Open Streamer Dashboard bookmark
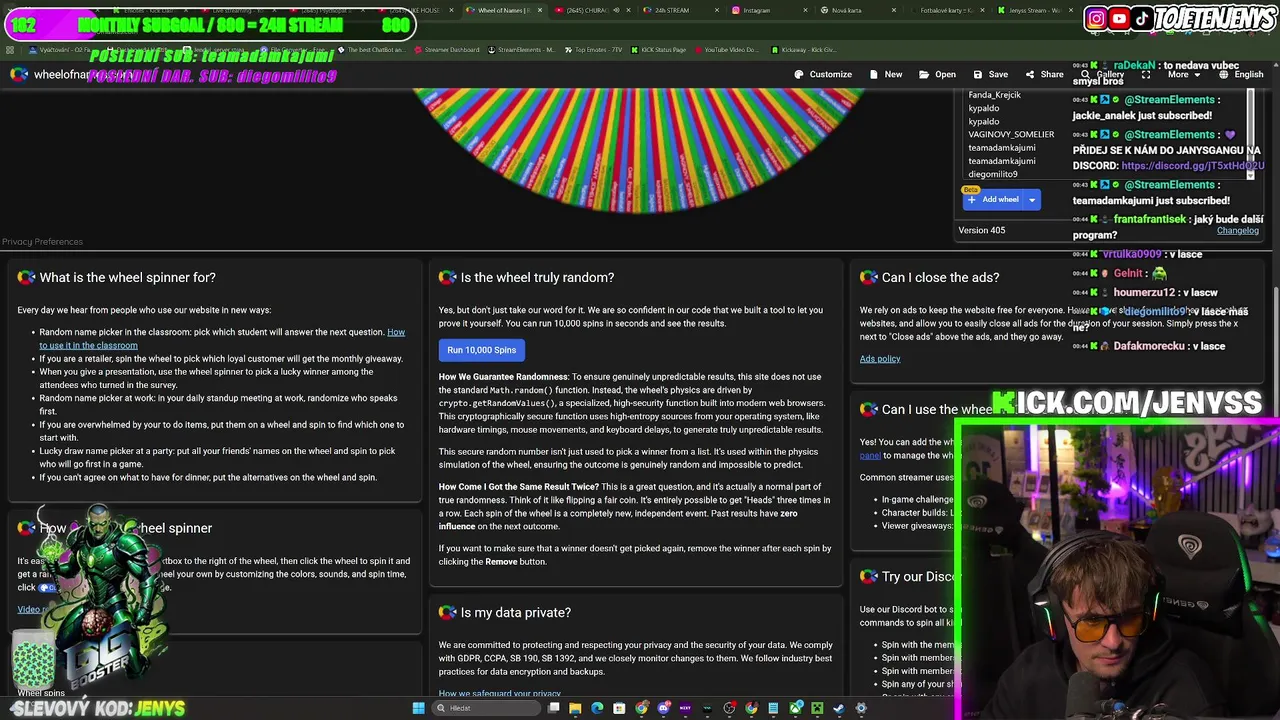Viewport: 1280px width, 720px height. point(446,49)
